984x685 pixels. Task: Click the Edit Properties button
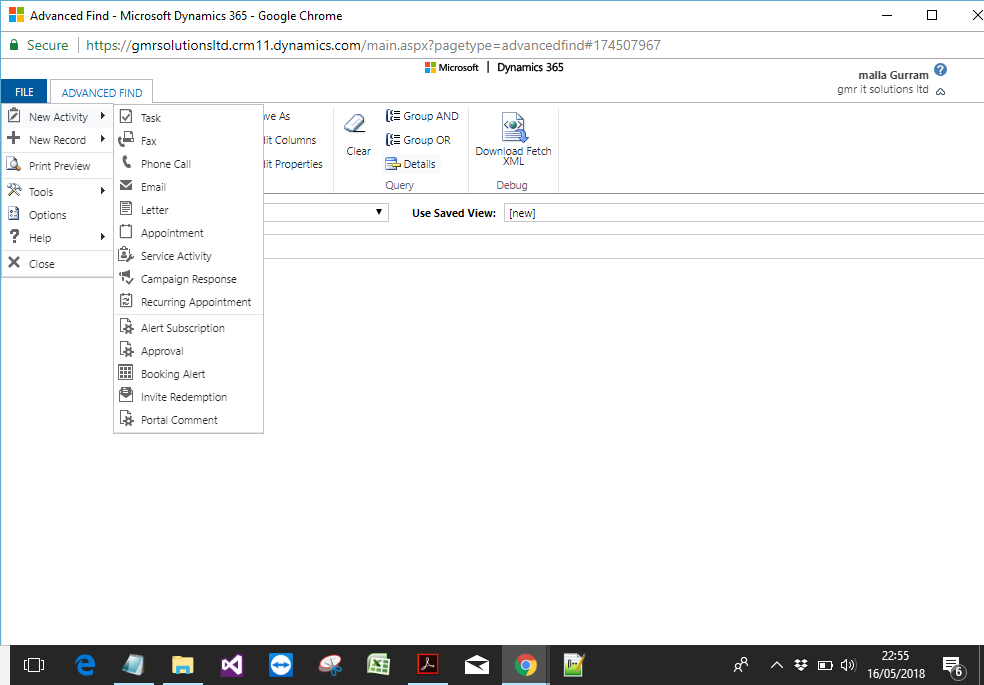pos(293,164)
